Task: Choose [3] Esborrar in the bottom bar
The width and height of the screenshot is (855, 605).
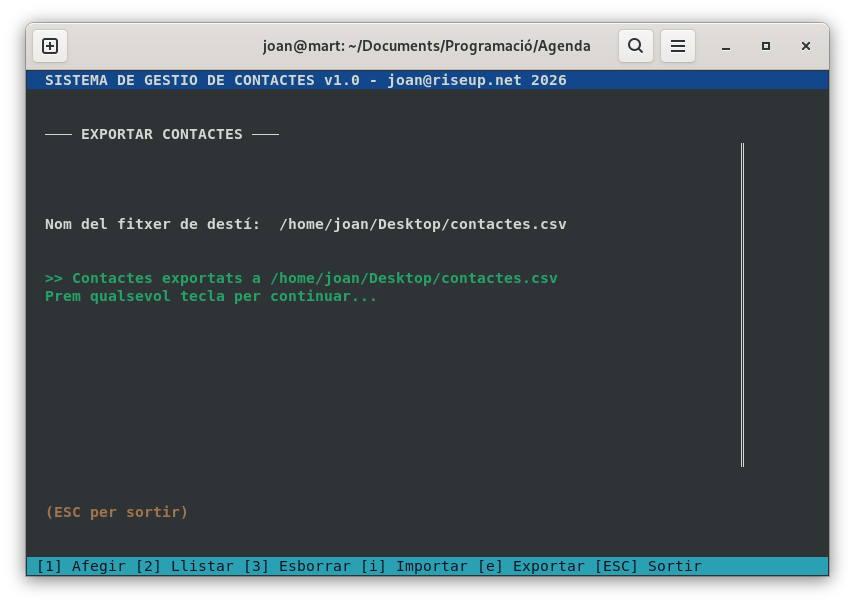Action: (297, 566)
